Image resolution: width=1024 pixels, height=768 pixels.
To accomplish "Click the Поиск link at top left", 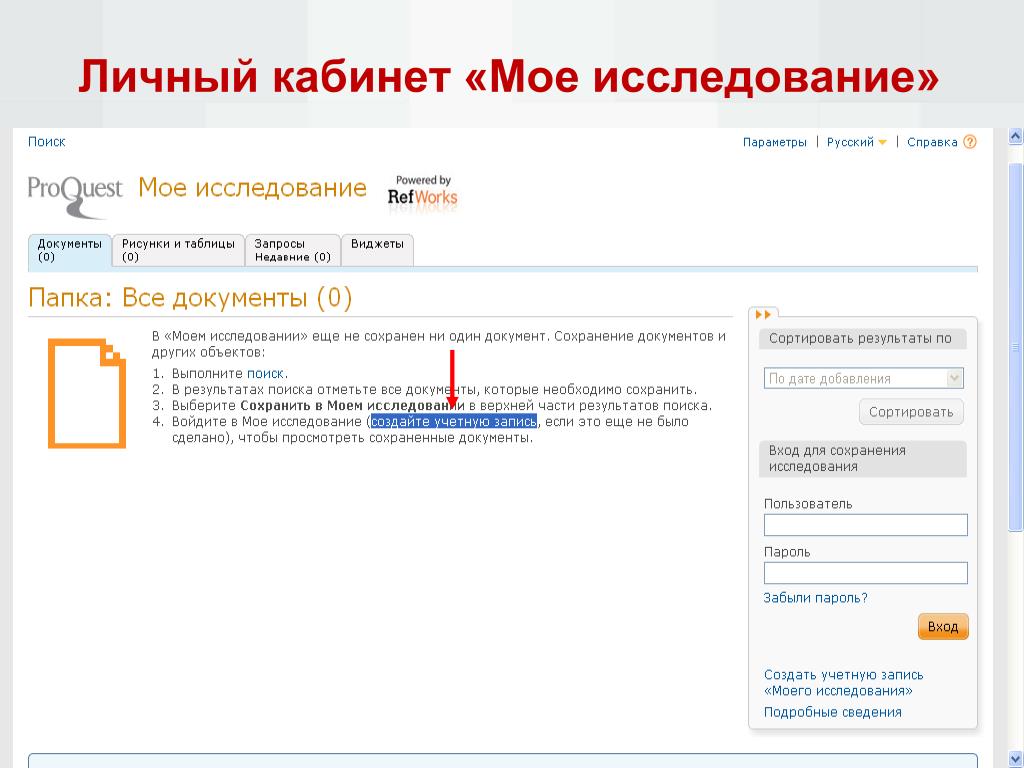I will [46, 142].
